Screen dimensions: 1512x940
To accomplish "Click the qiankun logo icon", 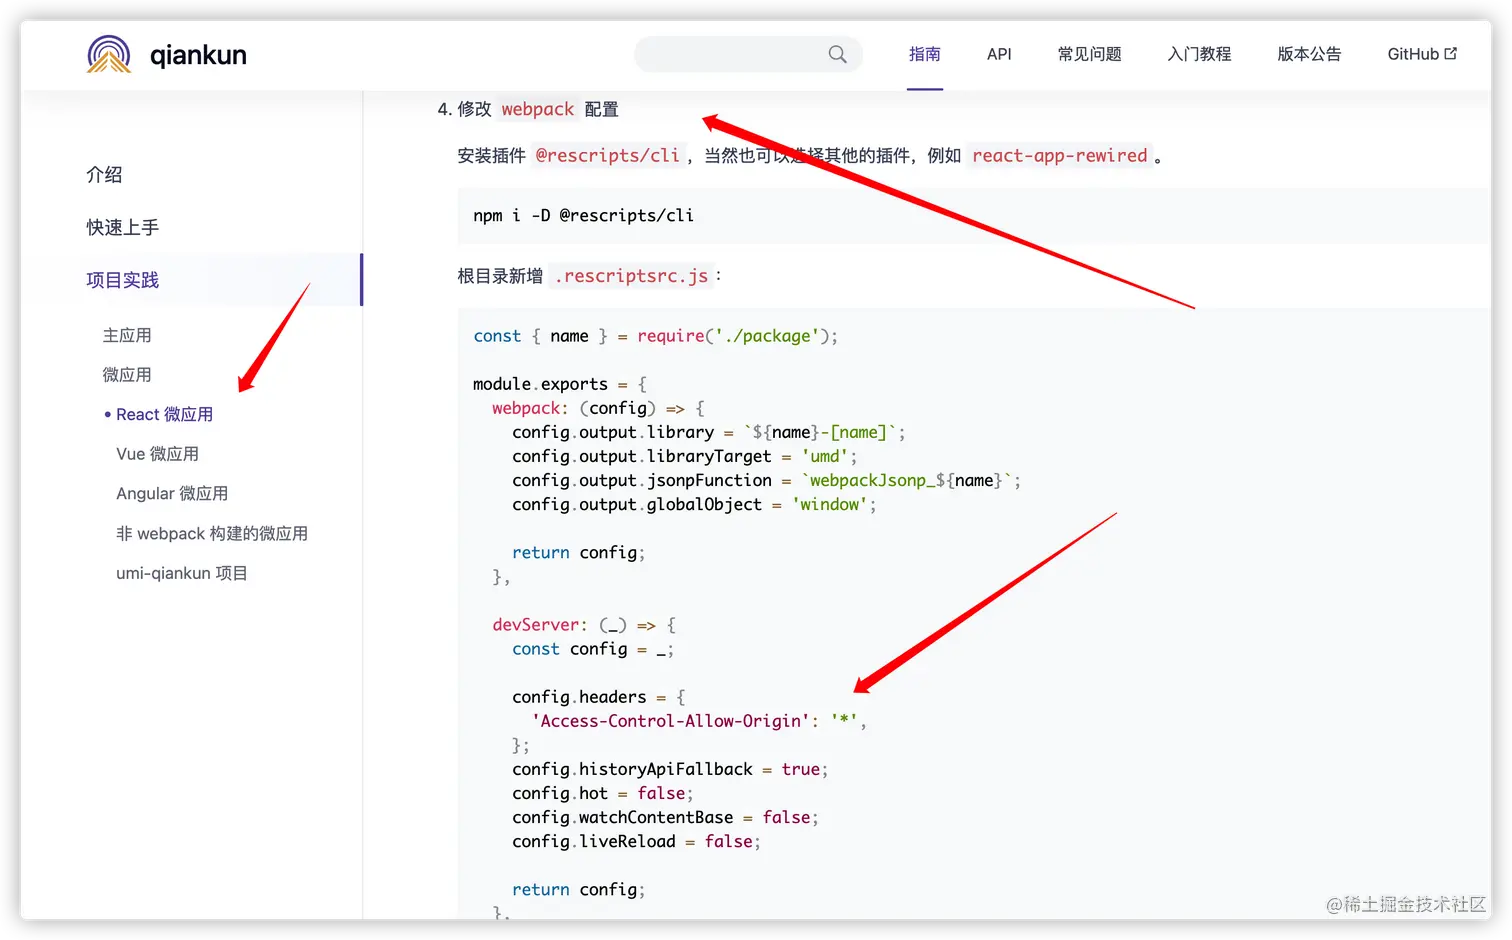I will click(x=109, y=54).
